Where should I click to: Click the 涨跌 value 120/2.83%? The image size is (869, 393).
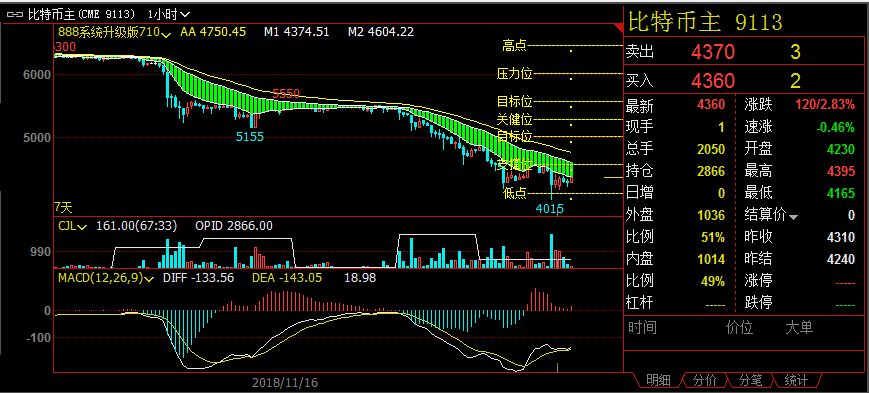click(825, 105)
